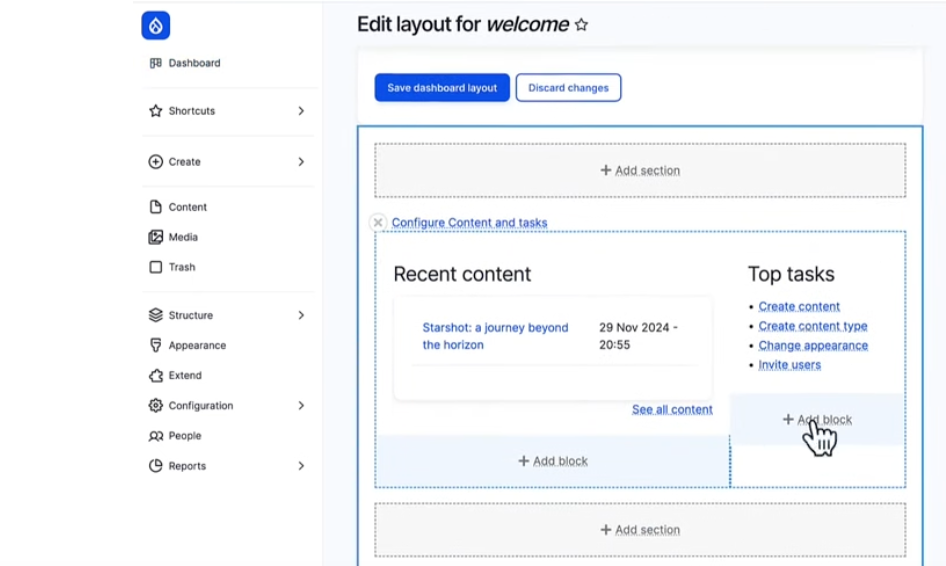The image size is (946, 566).
Task: Click Discard changes button
Action: (x=568, y=88)
